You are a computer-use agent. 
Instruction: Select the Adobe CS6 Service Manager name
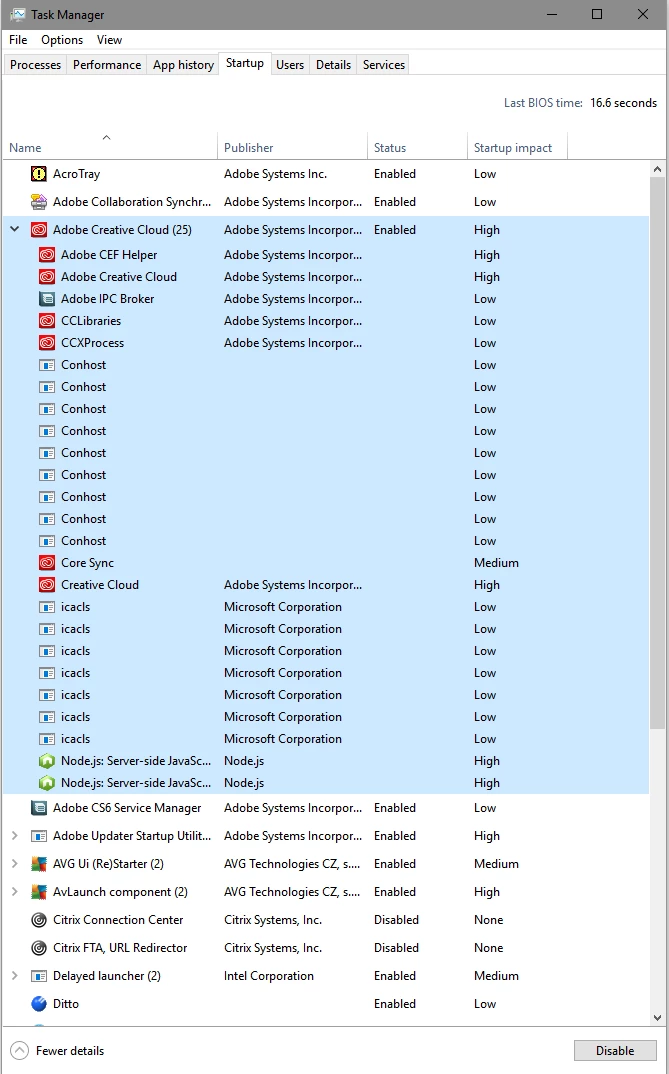[127, 808]
